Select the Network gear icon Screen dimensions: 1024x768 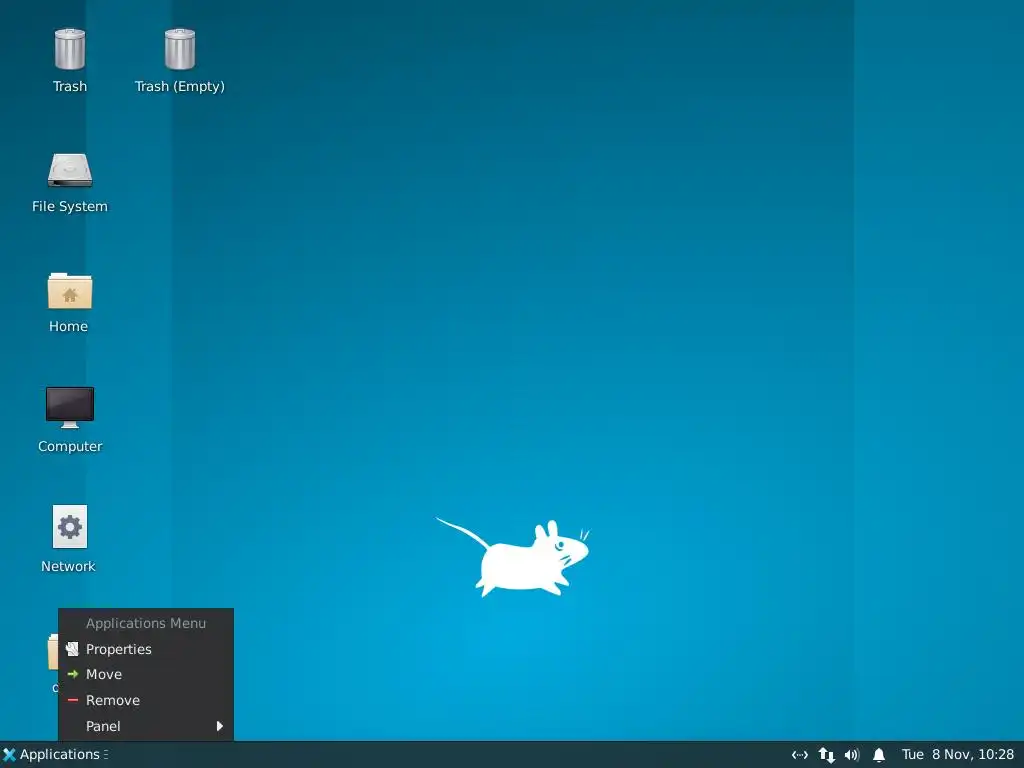(70, 526)
